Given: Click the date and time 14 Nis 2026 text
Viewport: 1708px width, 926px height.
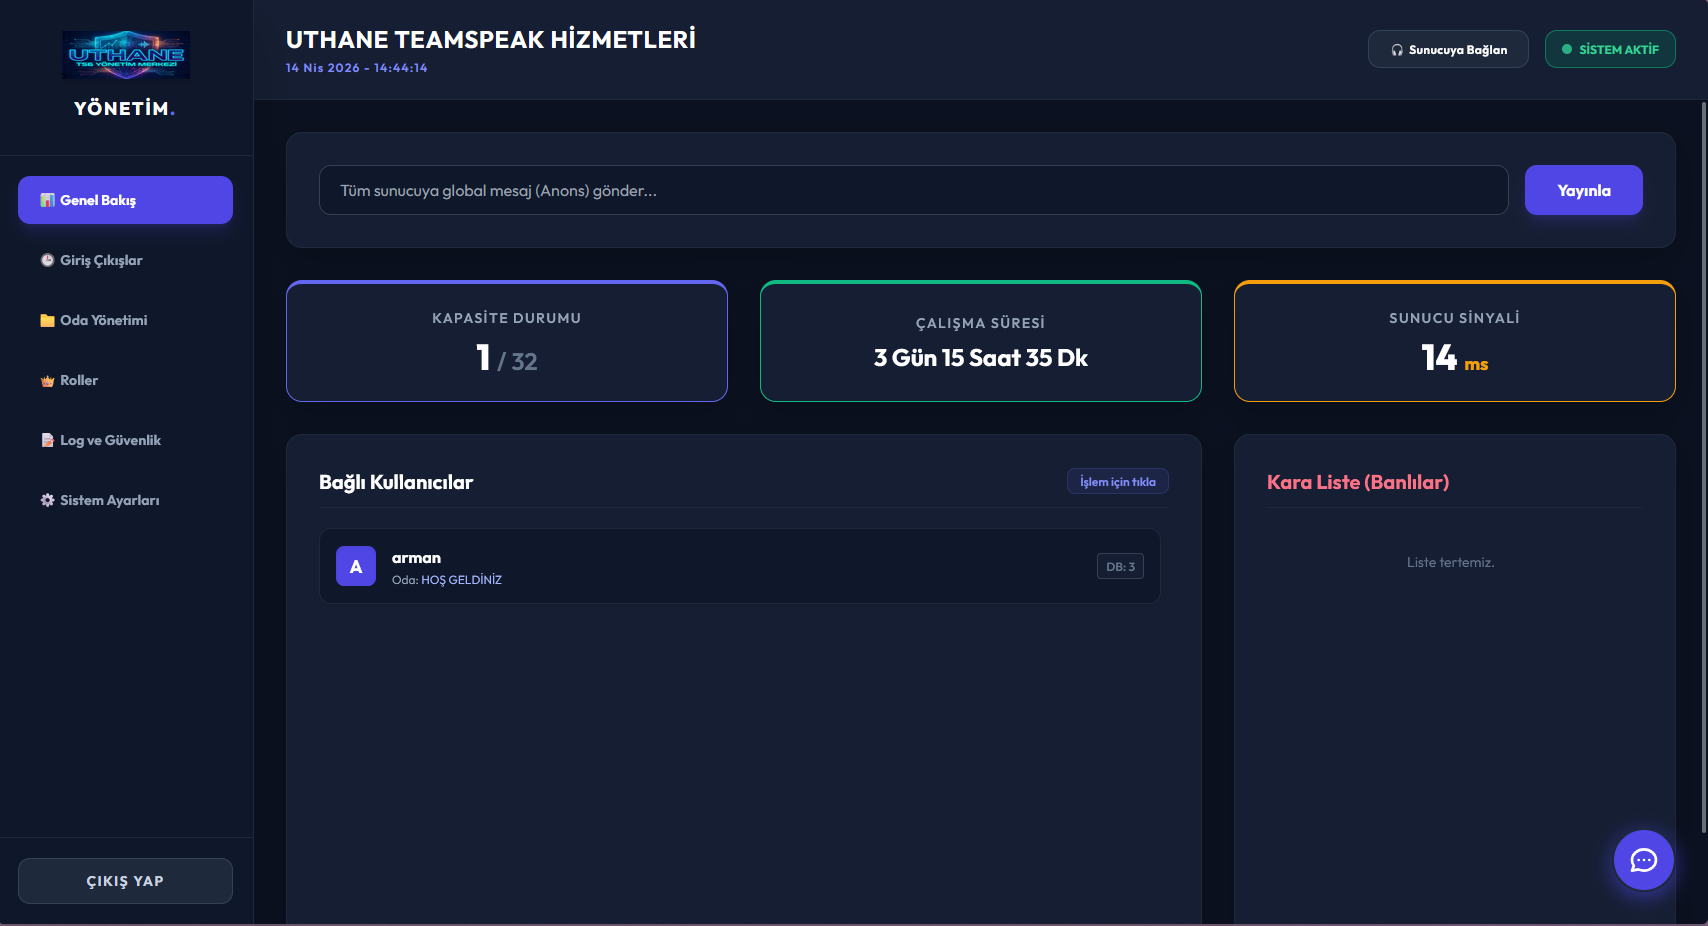Looking at the screenshot, I should [356, 68].
